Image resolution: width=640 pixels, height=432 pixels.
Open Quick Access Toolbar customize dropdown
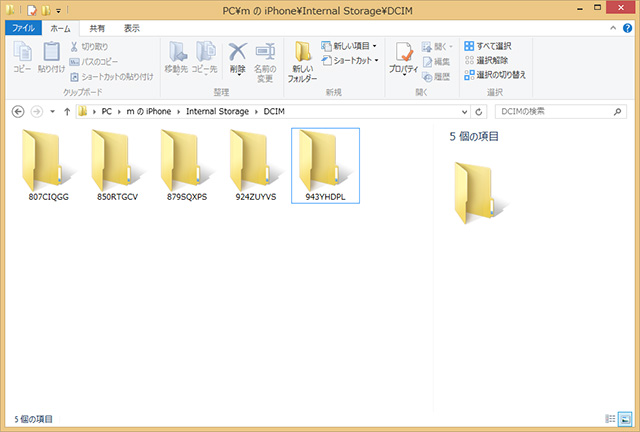(x=58, y=11)
